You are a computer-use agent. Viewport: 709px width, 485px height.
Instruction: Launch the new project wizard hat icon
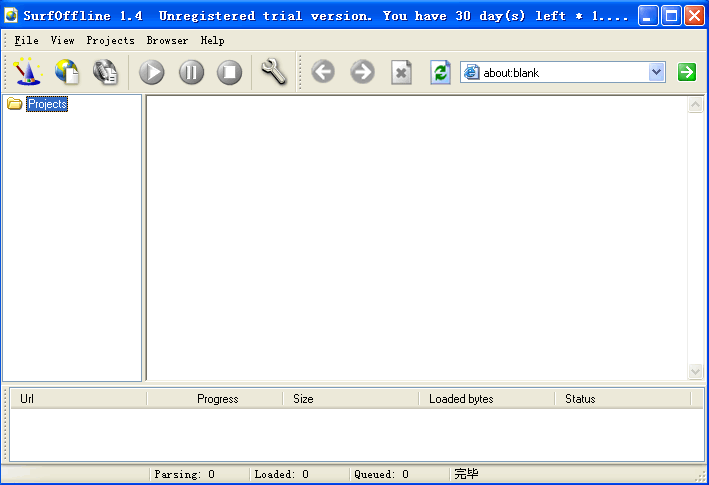pos(28,71)
